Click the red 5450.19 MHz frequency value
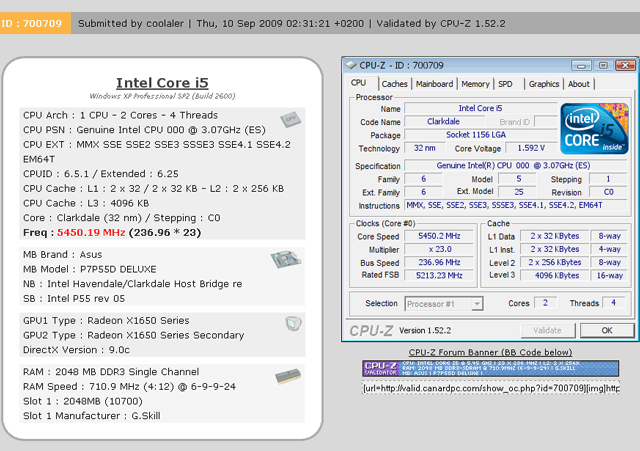The height and width of the screenshot is (451, 640). point(91,232)
